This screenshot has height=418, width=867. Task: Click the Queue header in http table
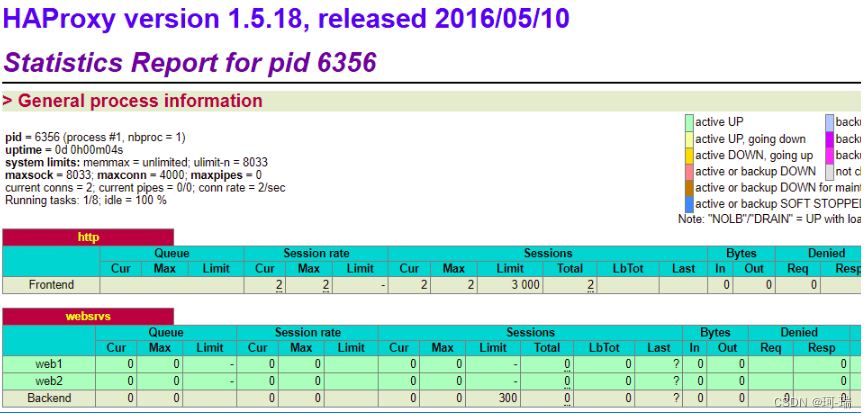(x=172, y=253)
